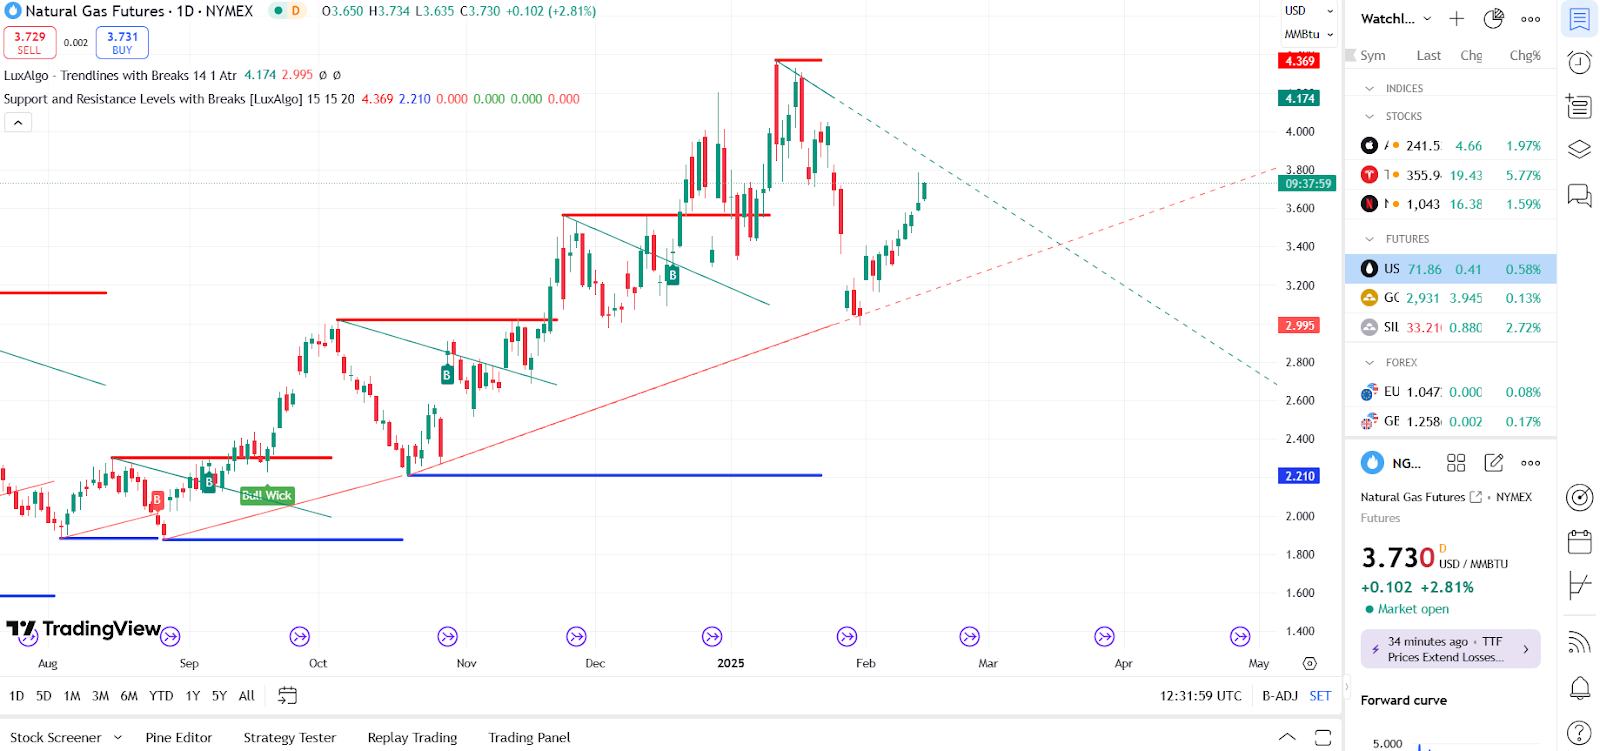Screen dimensions: 1600x751
Task: Maximize the bottom panel with the square icon
Action: point(1323,738)
